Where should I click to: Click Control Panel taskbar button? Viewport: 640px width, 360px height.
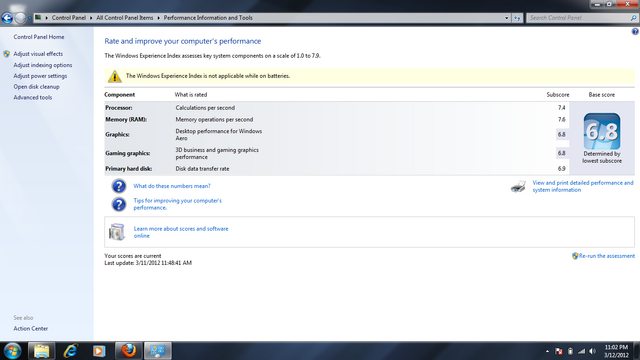click(158, 351)
